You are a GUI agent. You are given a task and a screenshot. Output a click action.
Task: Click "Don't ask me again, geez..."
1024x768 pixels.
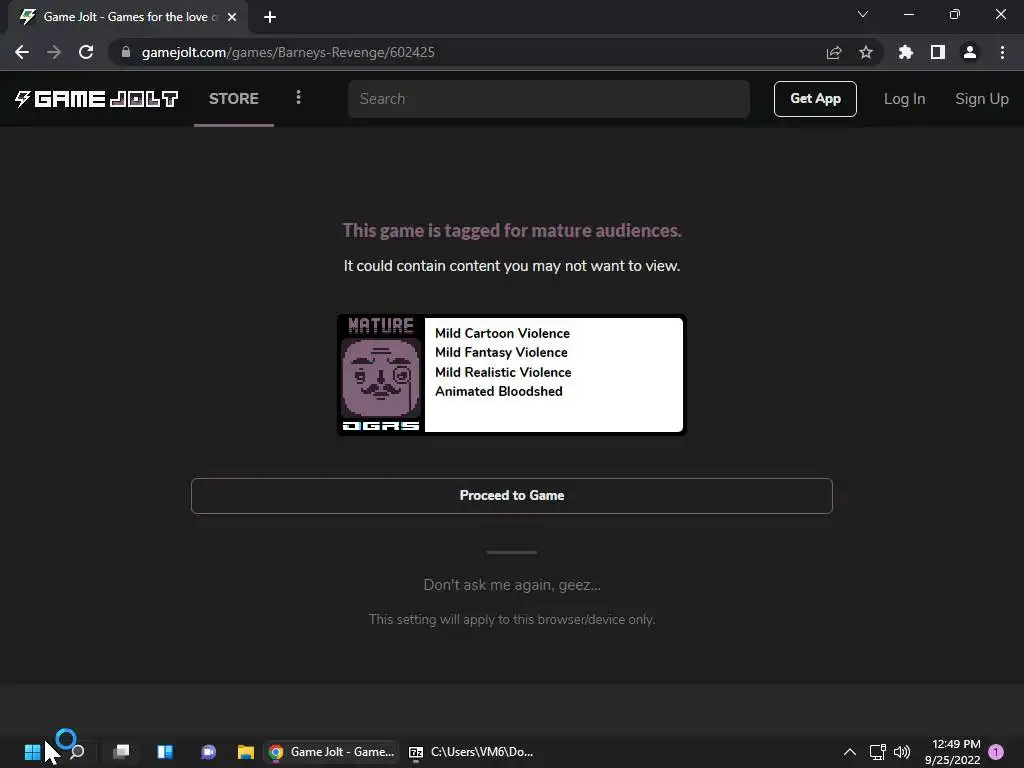[512, 584]
